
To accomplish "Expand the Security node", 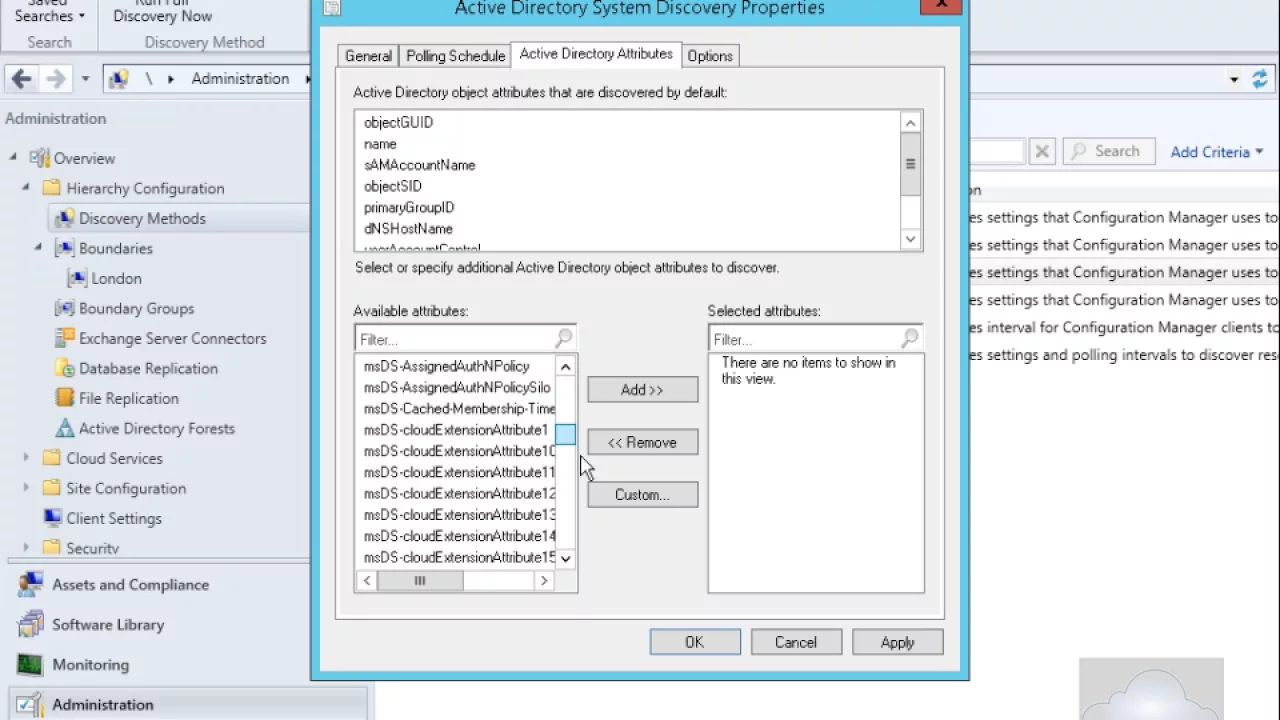I will (x=26, y=547).
